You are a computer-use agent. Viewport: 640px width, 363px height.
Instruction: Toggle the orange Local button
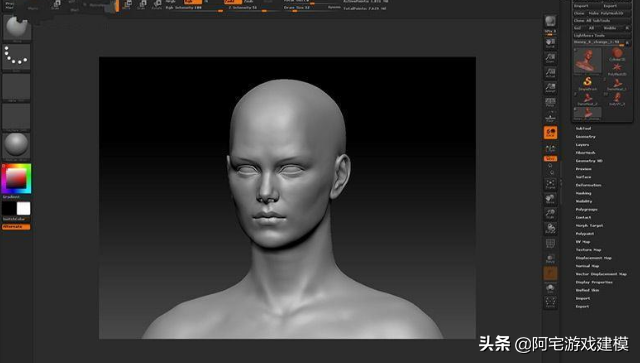click(x=550, y=132)
